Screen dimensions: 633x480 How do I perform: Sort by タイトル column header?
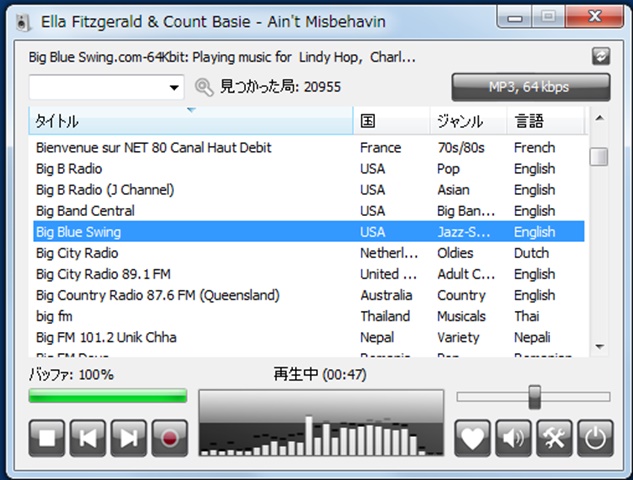click(191, 121)
